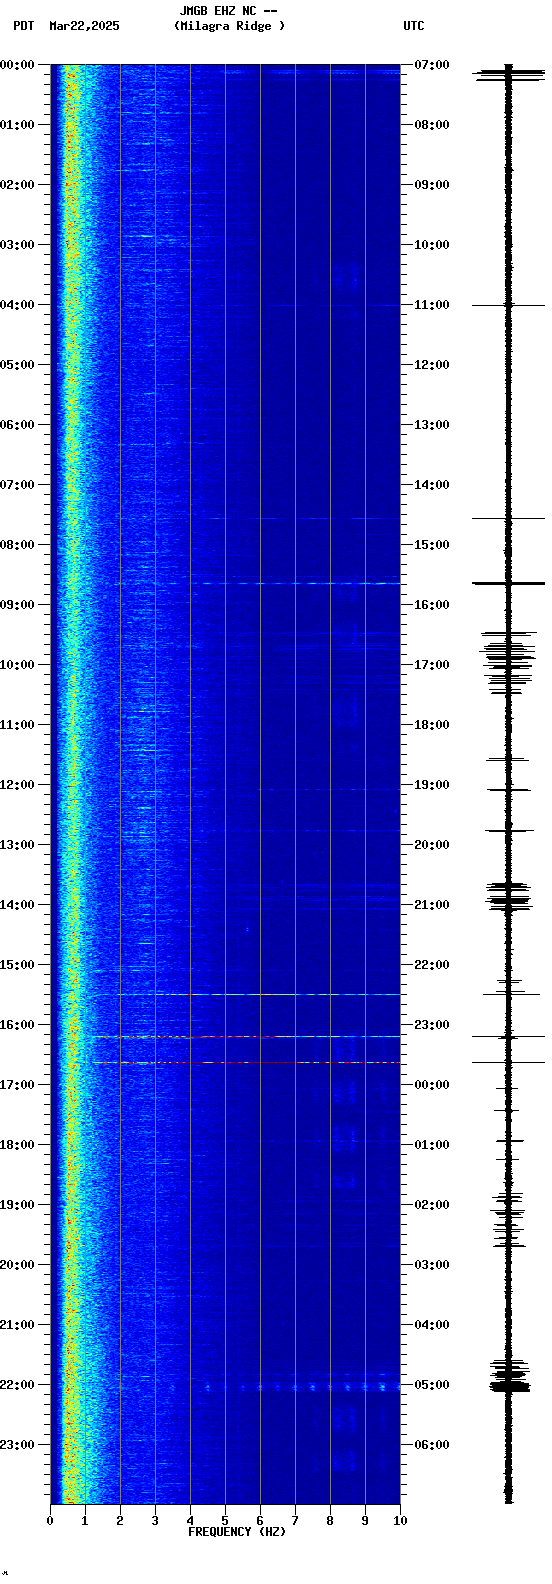This screenshot has width=552, height=1584.
Task: Click the UTC '04:00' label on right axis
Action: (431, 1325)
